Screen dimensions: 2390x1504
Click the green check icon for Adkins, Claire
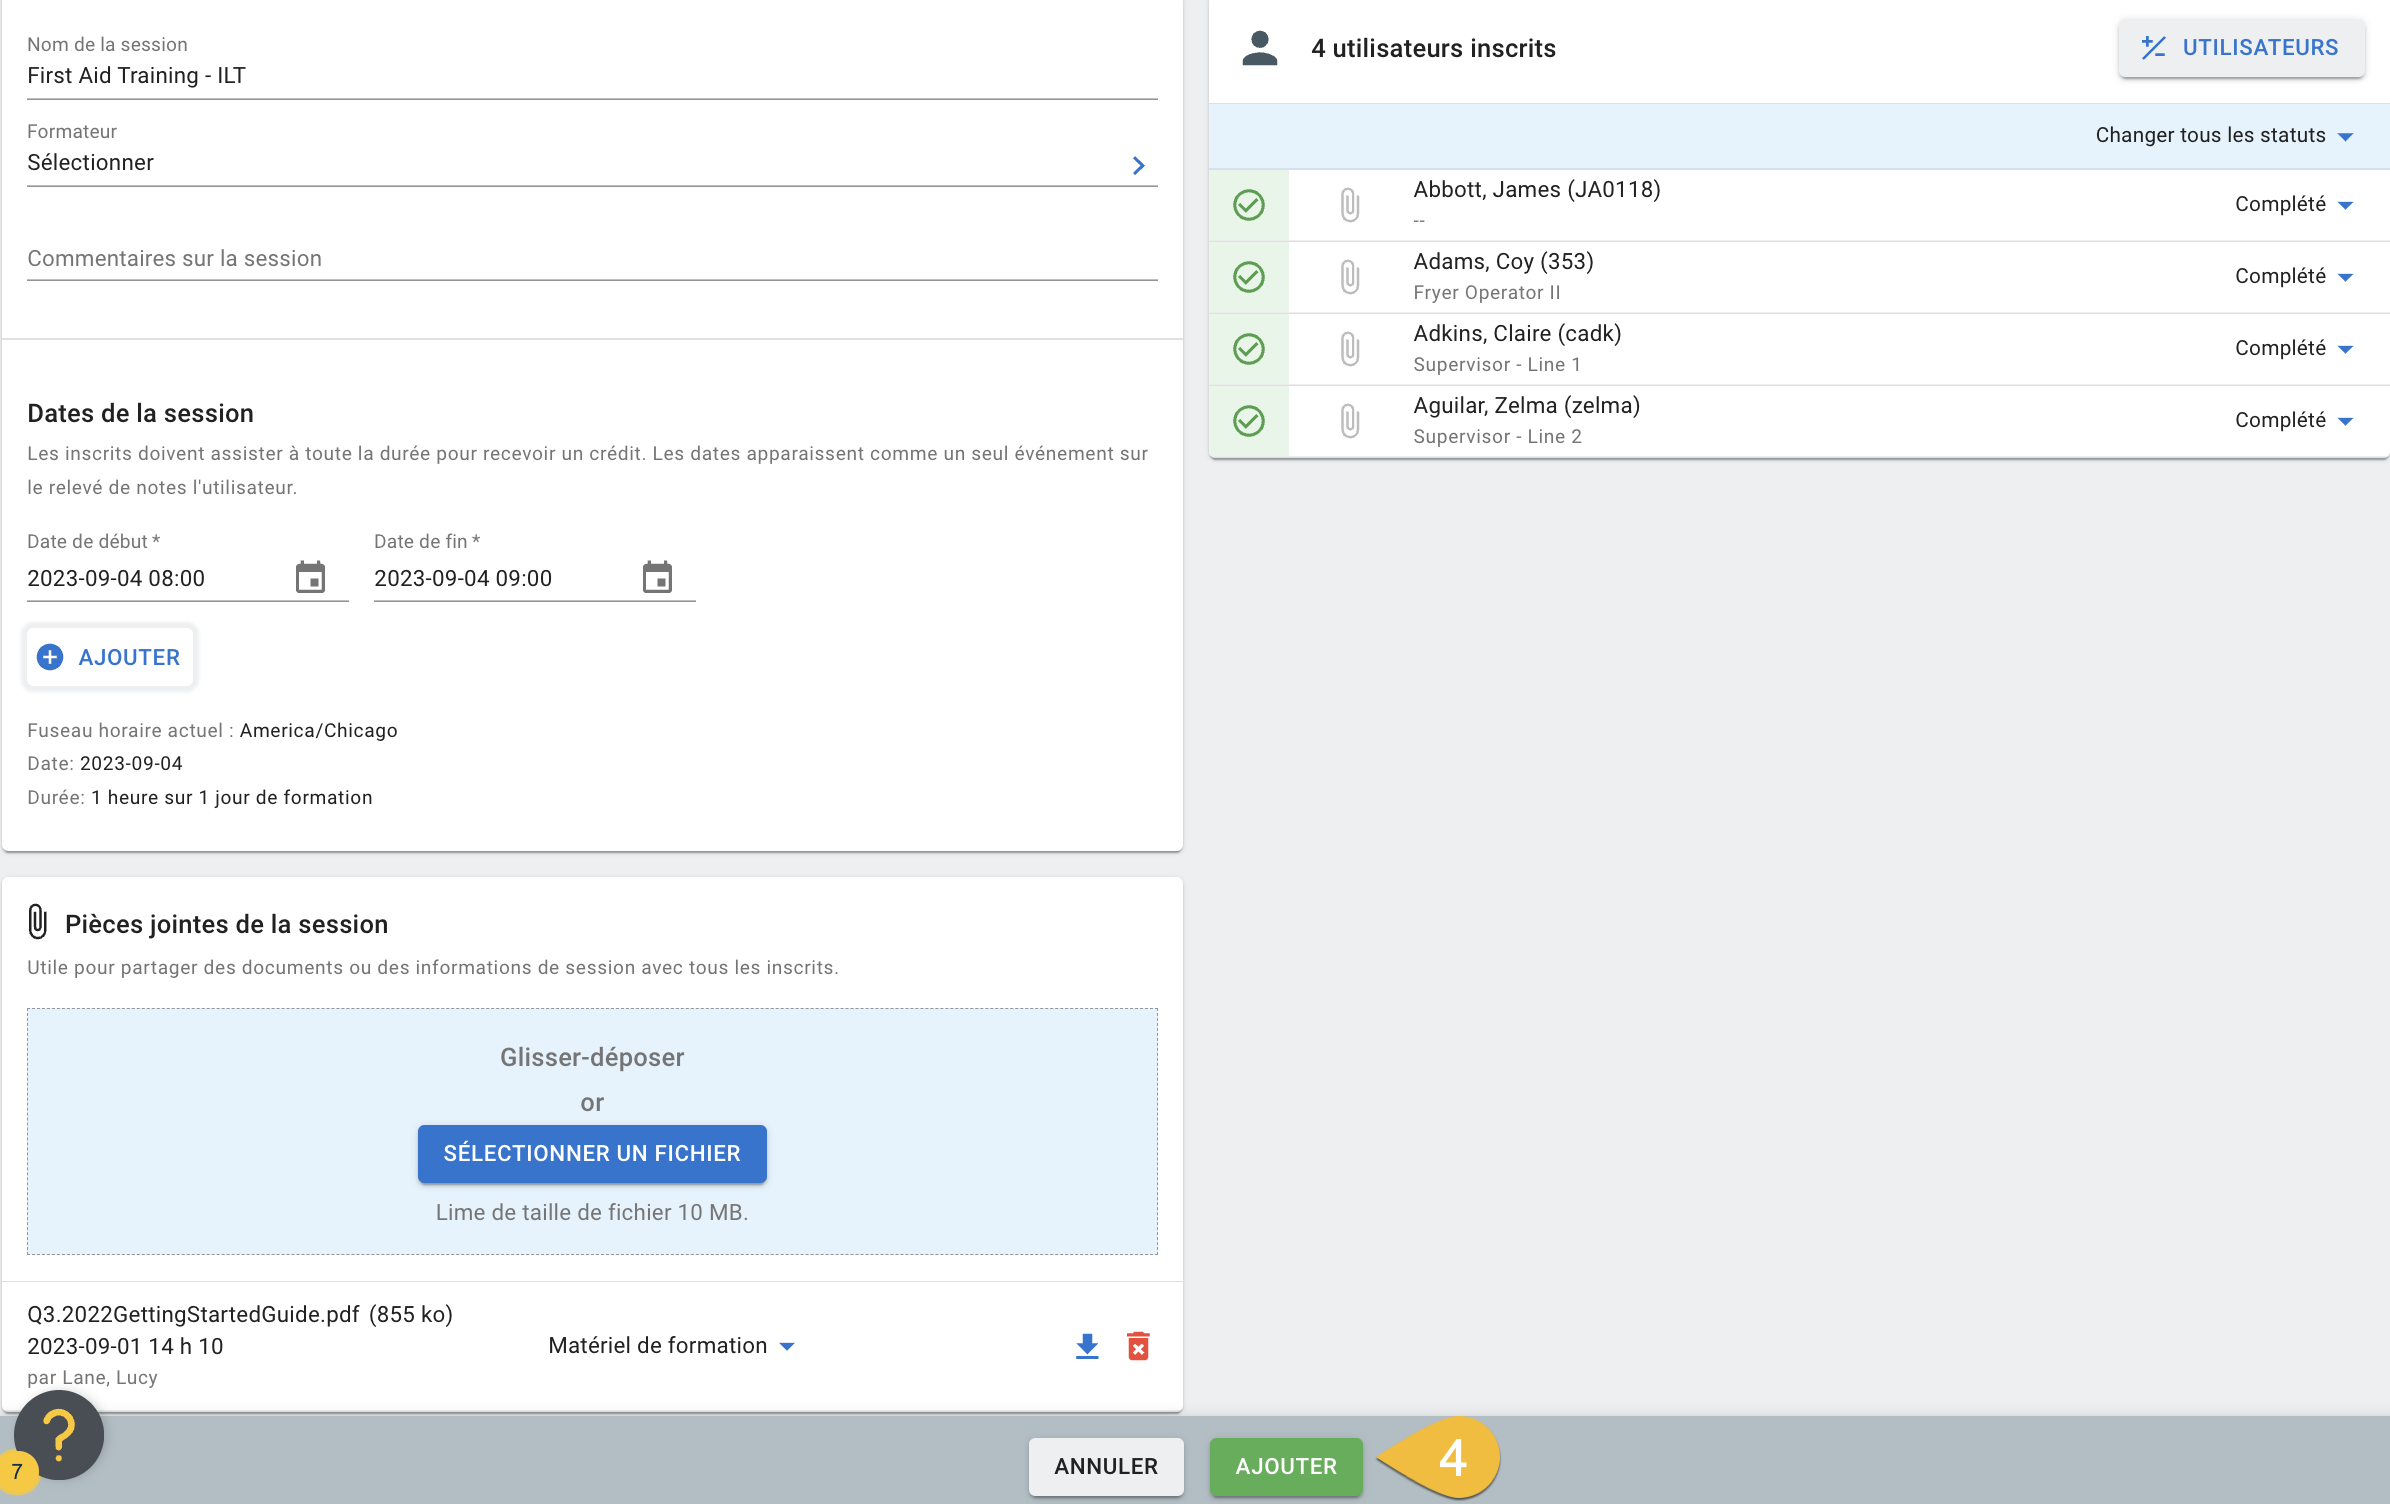(x=1249, y=349)
